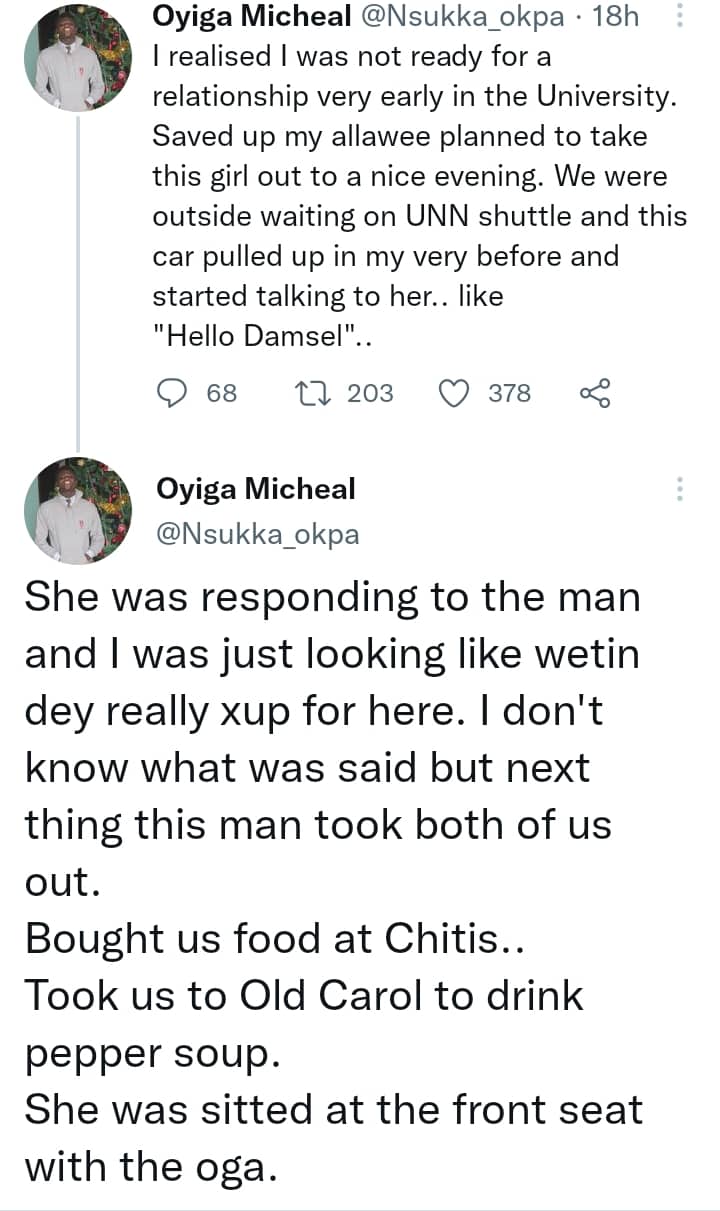Open the three-dot menu beside the 18h timestamp
This screenshot has height=1211, width=720.
coord(680,17)
